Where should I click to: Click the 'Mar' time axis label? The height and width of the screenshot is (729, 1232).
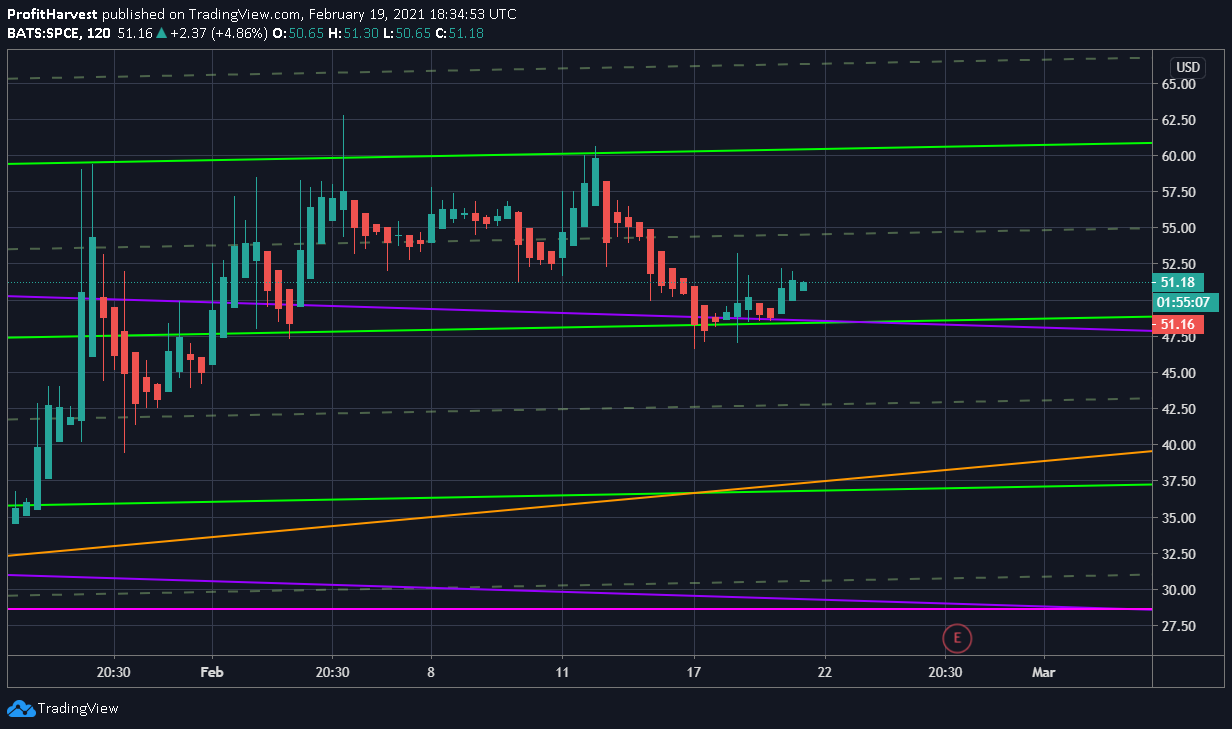(1044, 673)
